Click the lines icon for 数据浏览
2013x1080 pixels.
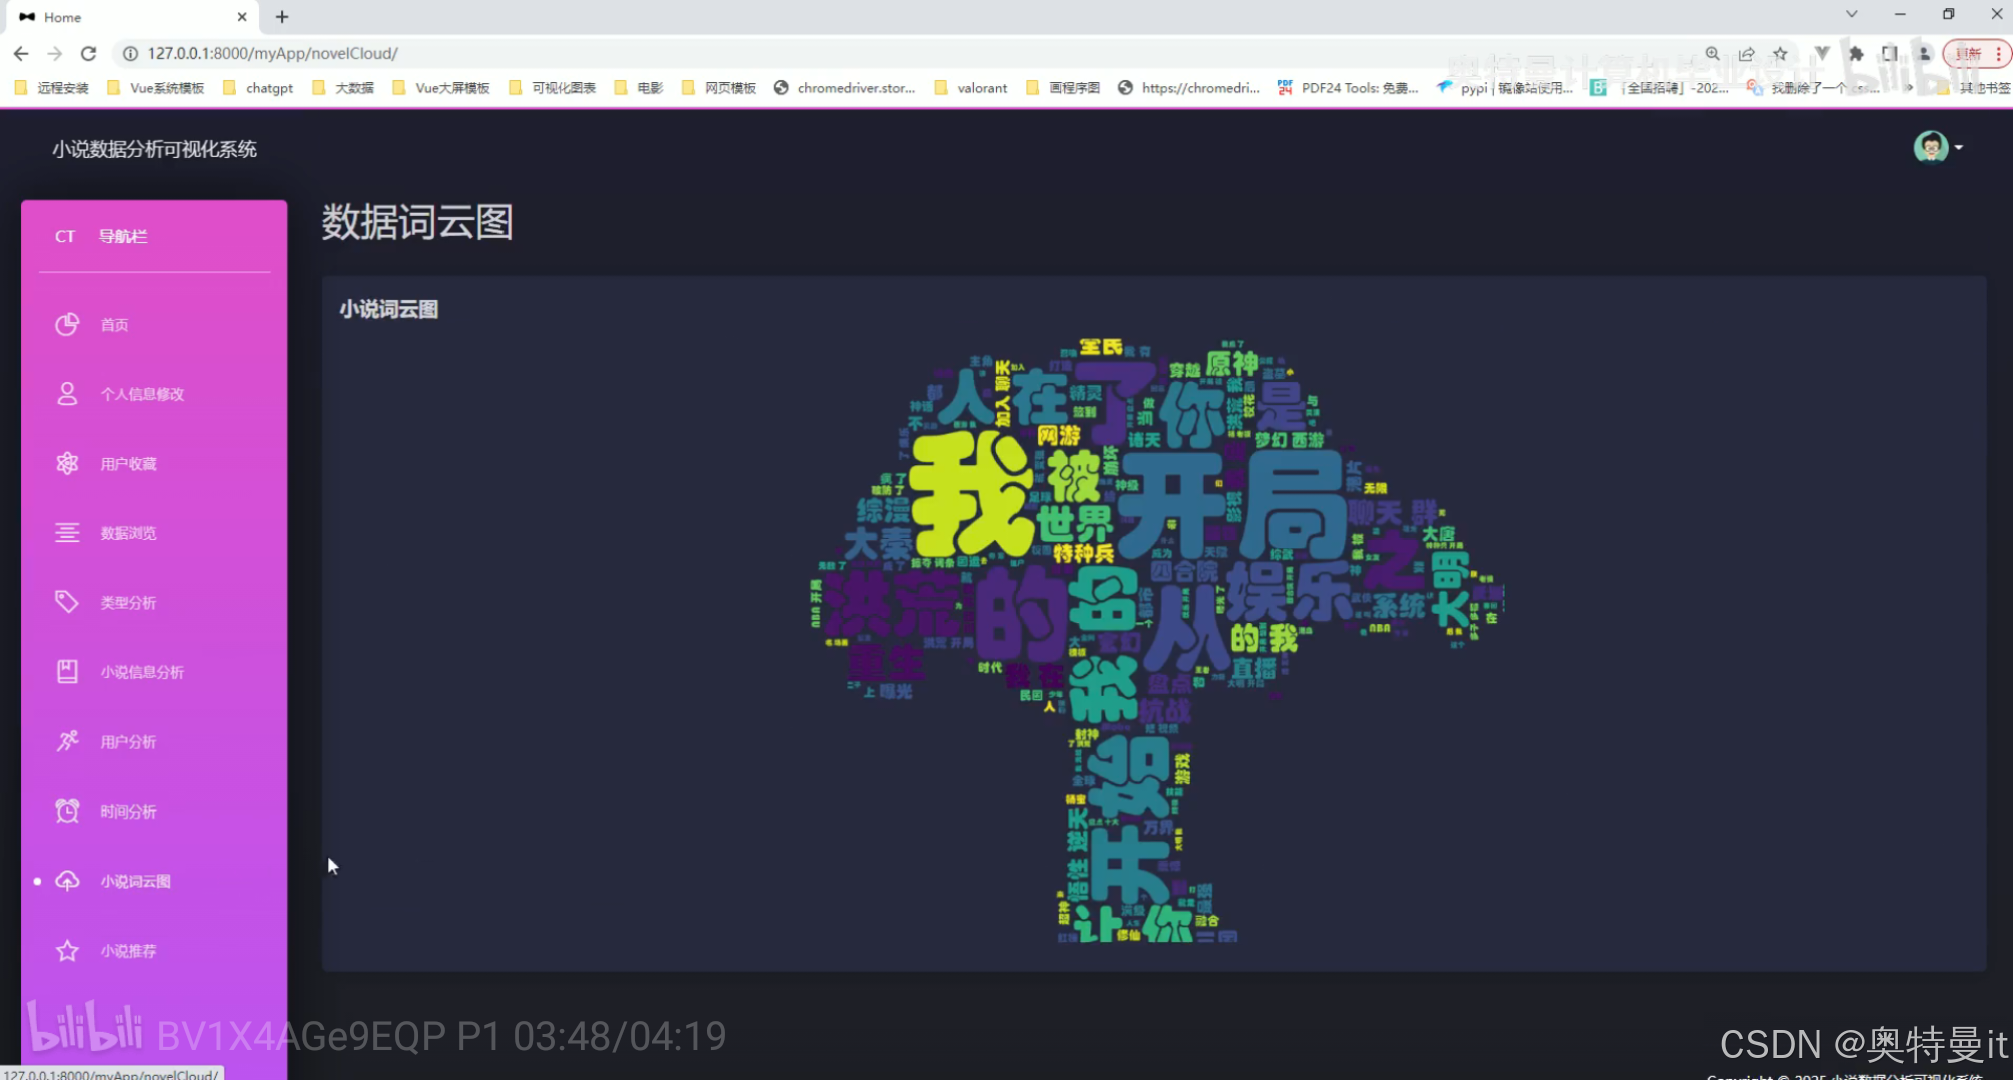[x=67, y=533]
